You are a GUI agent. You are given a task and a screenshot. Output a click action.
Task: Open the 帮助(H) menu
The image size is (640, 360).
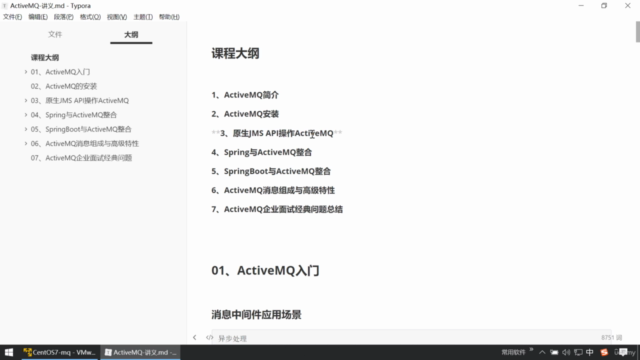coord(169,17)
